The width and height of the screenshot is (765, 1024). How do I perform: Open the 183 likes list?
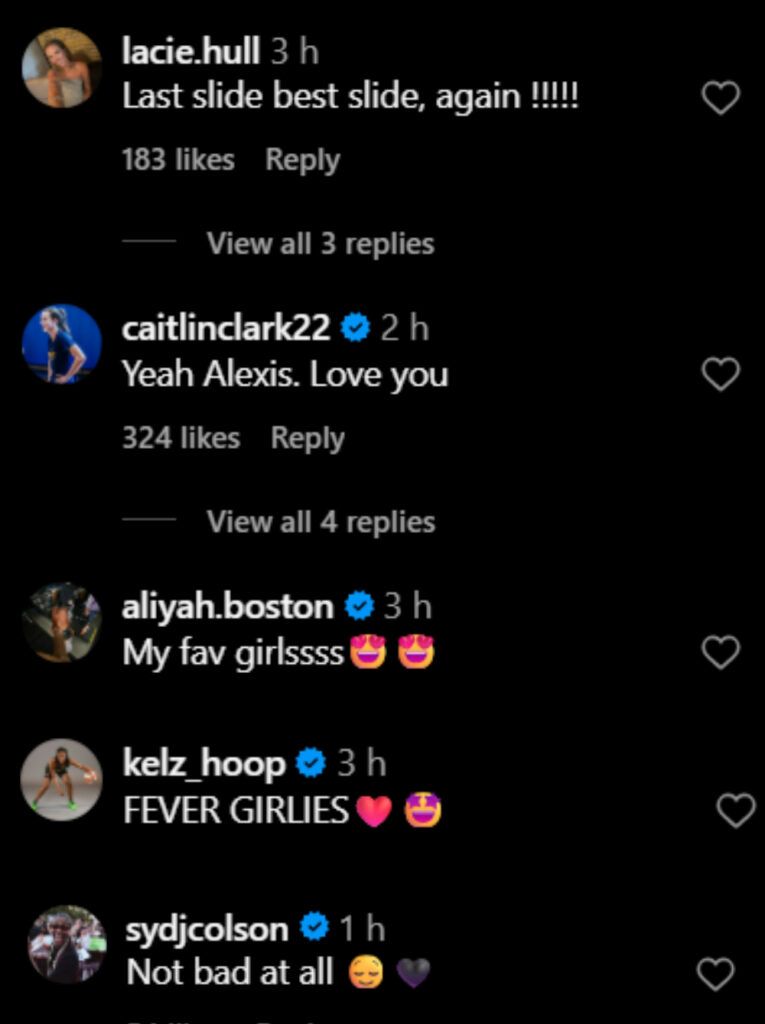coord(177,158)
